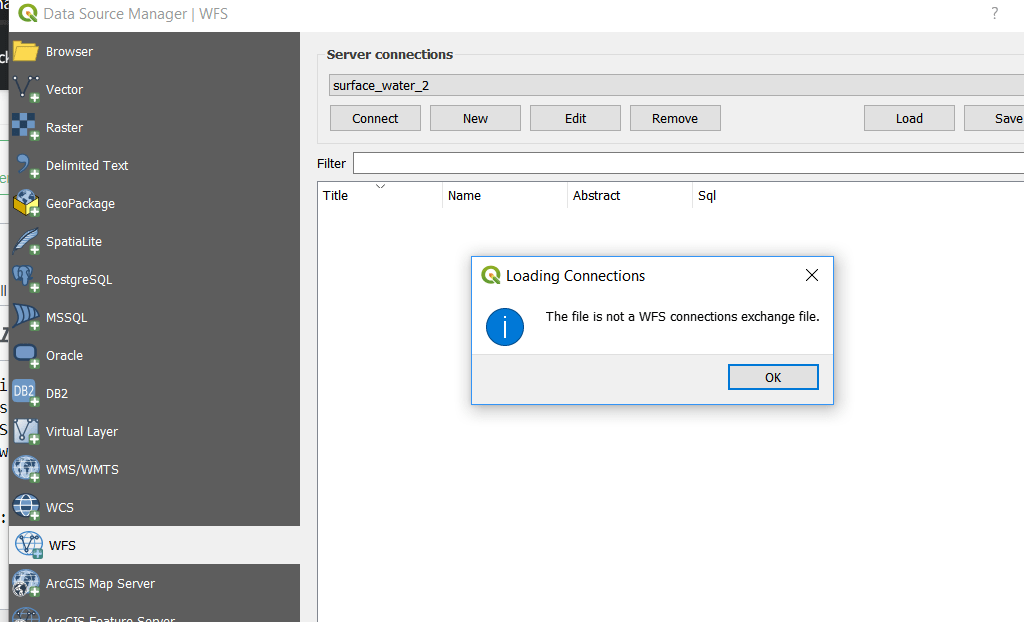Image resolution: width=1024 pixels, height=622 pixels.
Task: Select the WFS icon in sidebar
Action: tap(29, 545)
